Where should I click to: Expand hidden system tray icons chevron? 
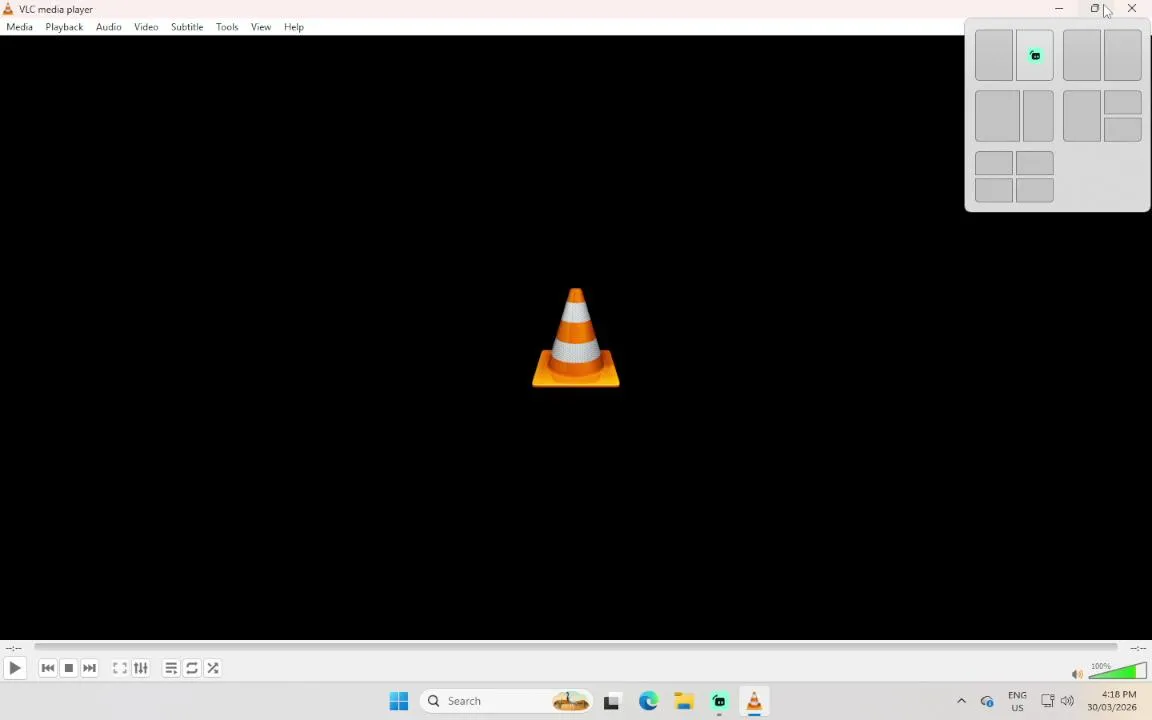click(x=961, y=701)
